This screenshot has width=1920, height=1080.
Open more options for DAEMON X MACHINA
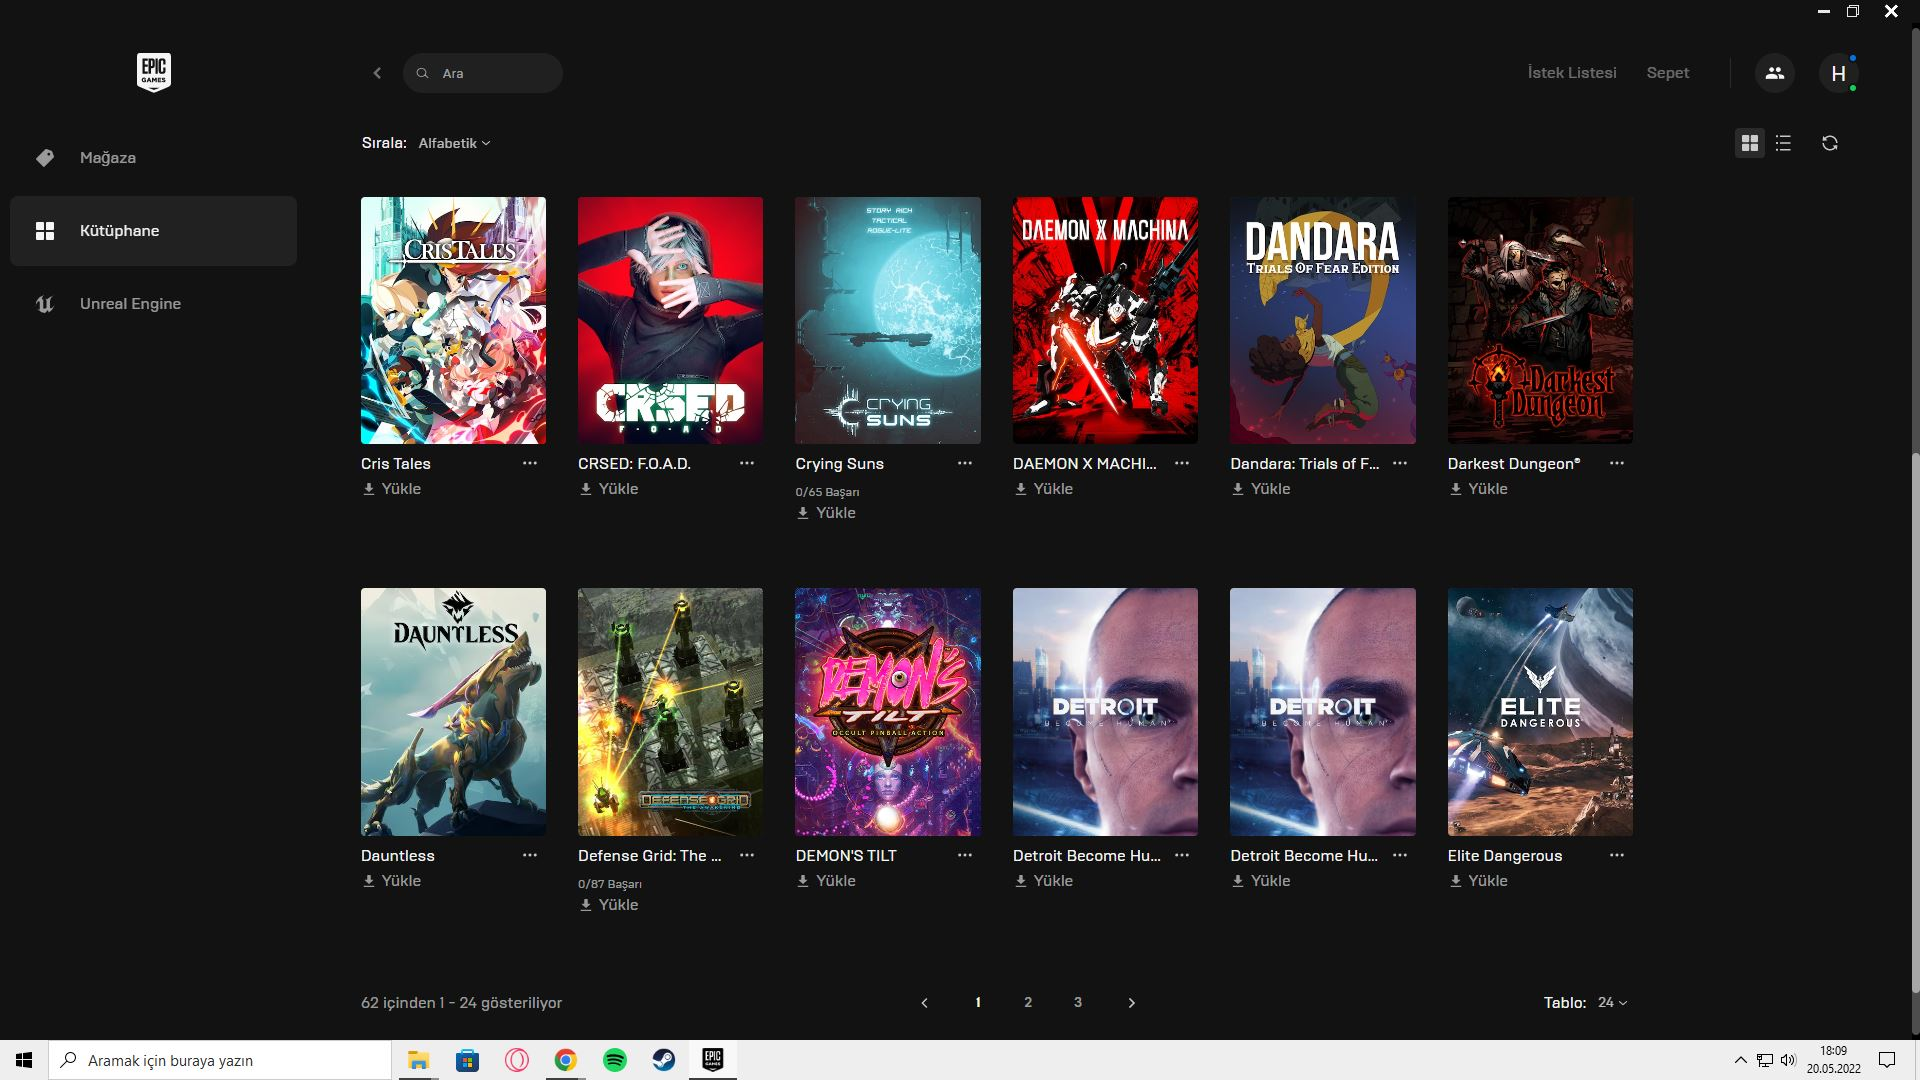[1182, 463]
